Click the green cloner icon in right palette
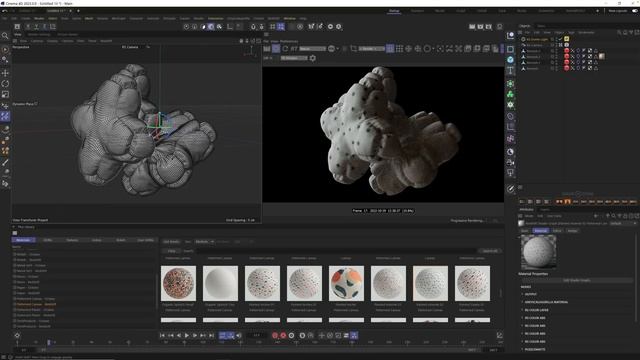640x360 pixels. [510, 94]
